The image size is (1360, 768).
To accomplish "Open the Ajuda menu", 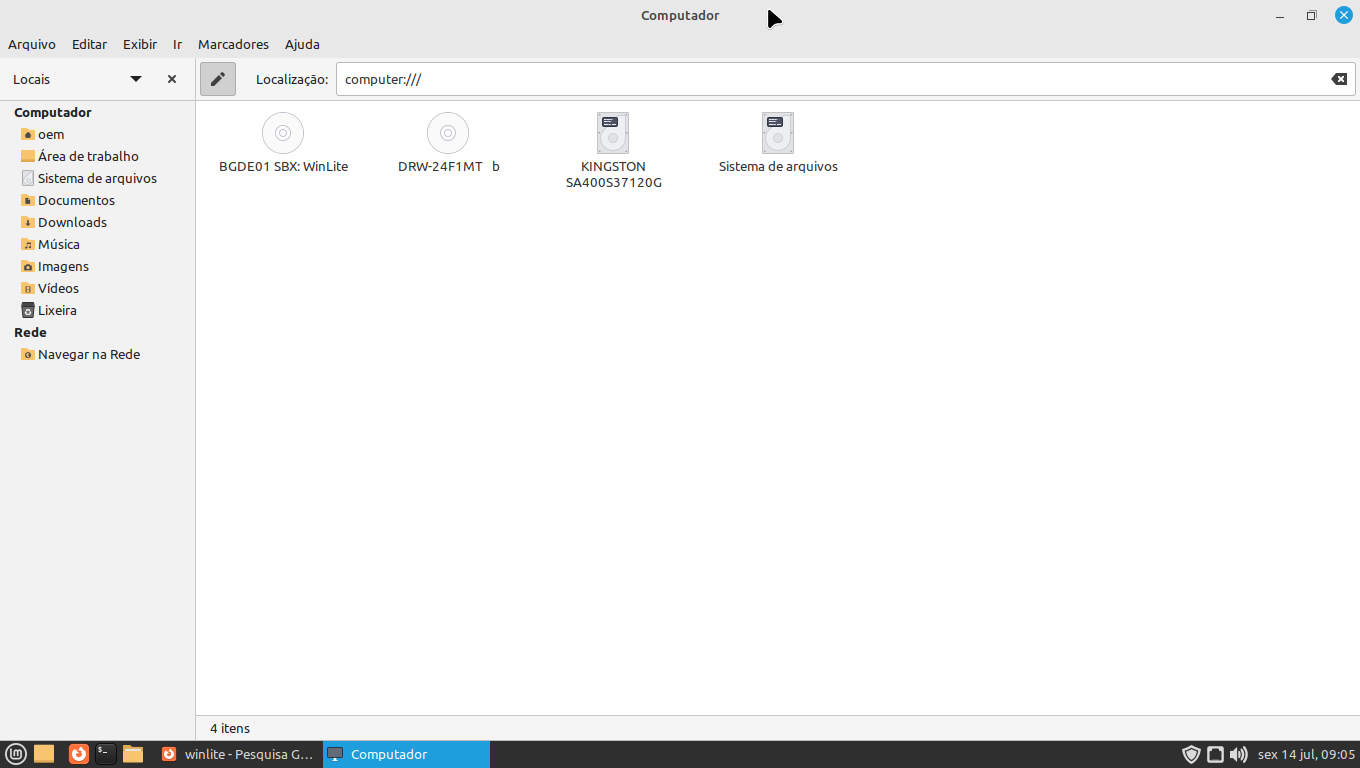I will [302, 44].
